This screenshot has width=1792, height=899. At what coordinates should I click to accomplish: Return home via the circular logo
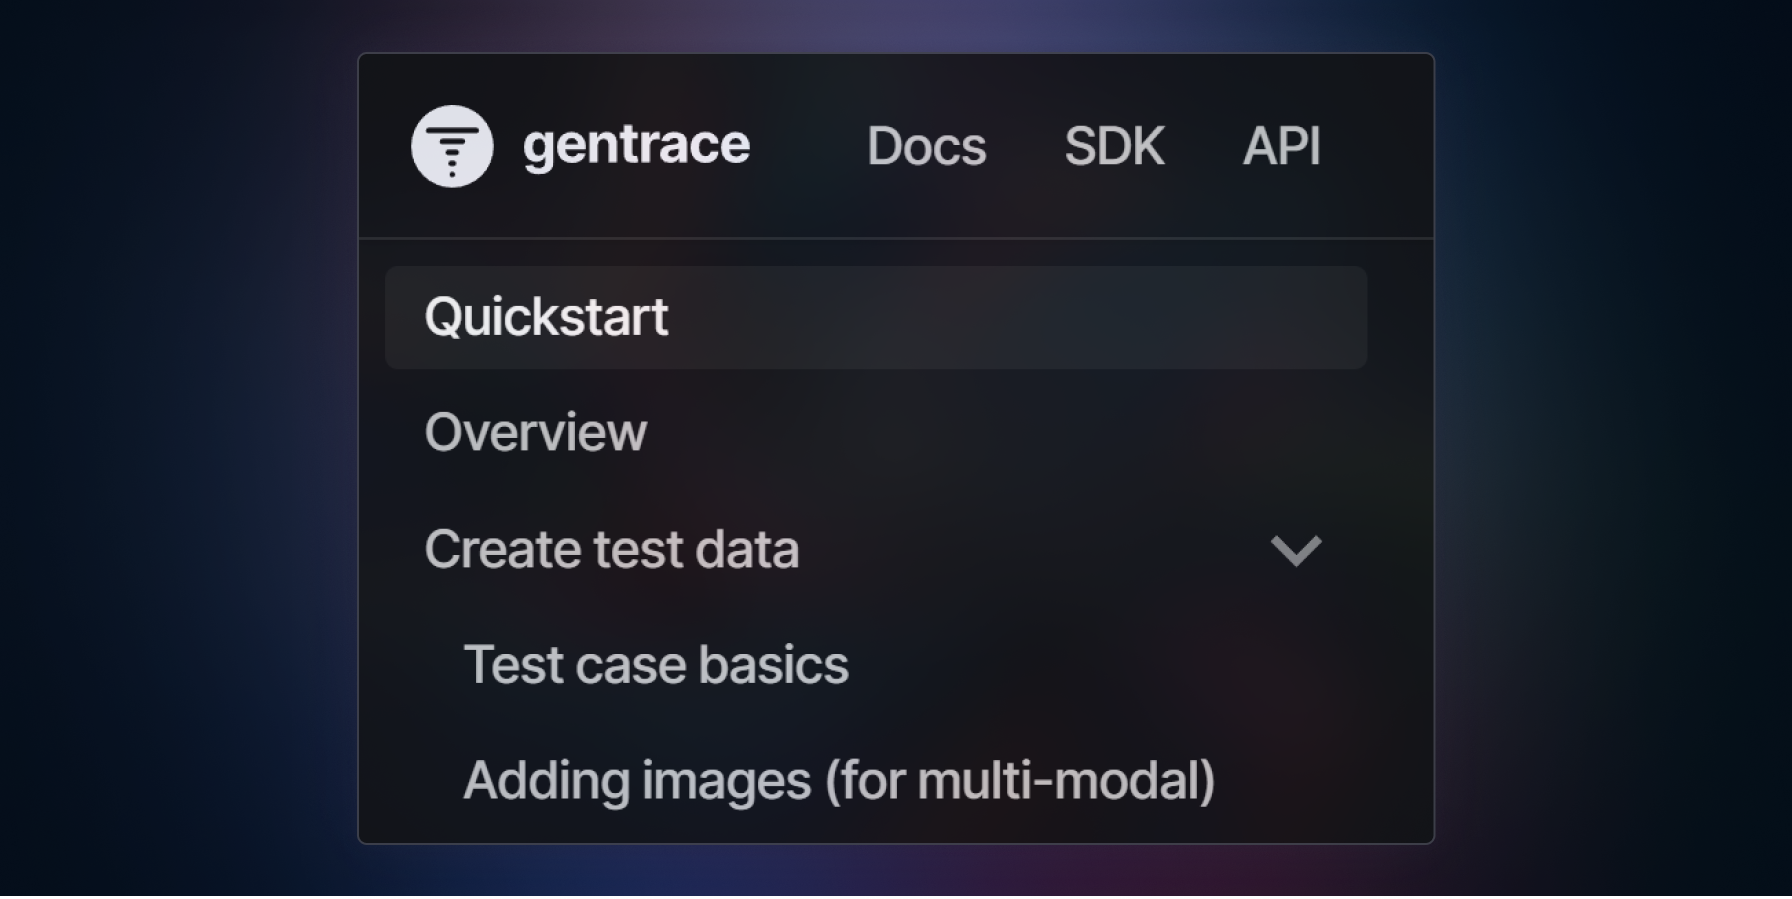pyautogui.click(x=452, y=146)
